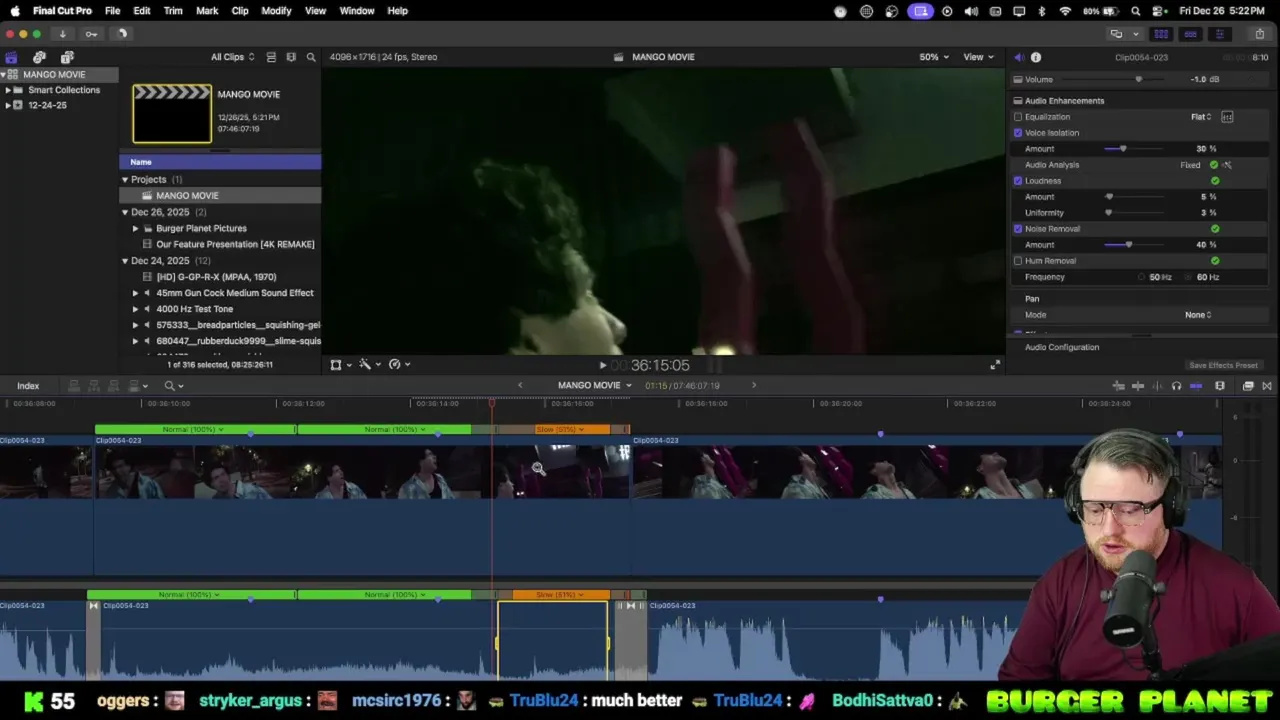Toggle filmstrip or list clip appearance
The height and width of the screenshot is (720, 1280).
271,57
